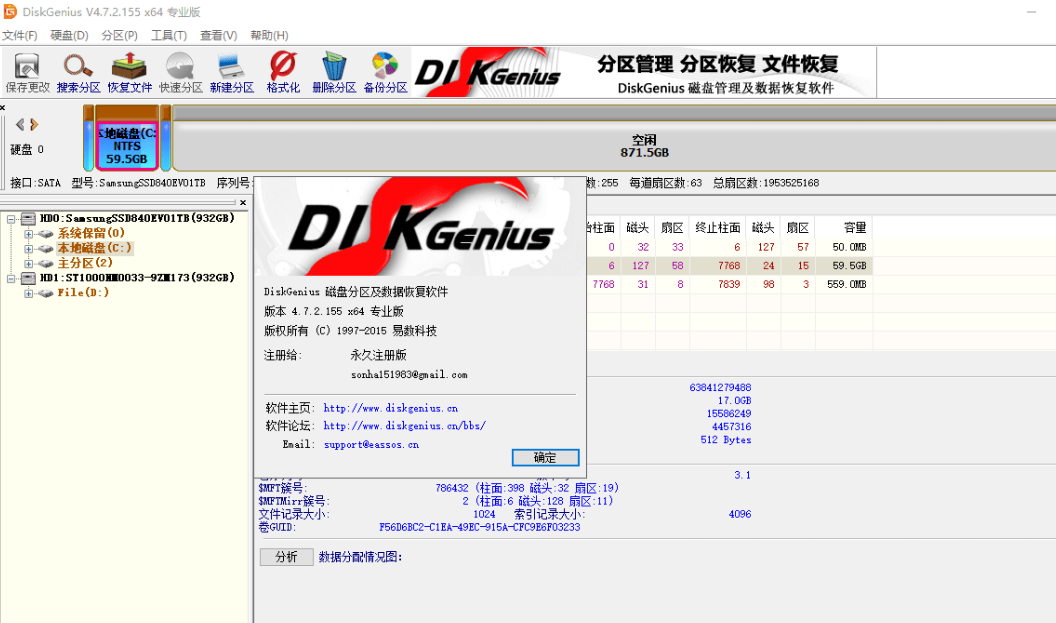Open the diskgenius.cn/bbs/ forum link

[405, 426]
